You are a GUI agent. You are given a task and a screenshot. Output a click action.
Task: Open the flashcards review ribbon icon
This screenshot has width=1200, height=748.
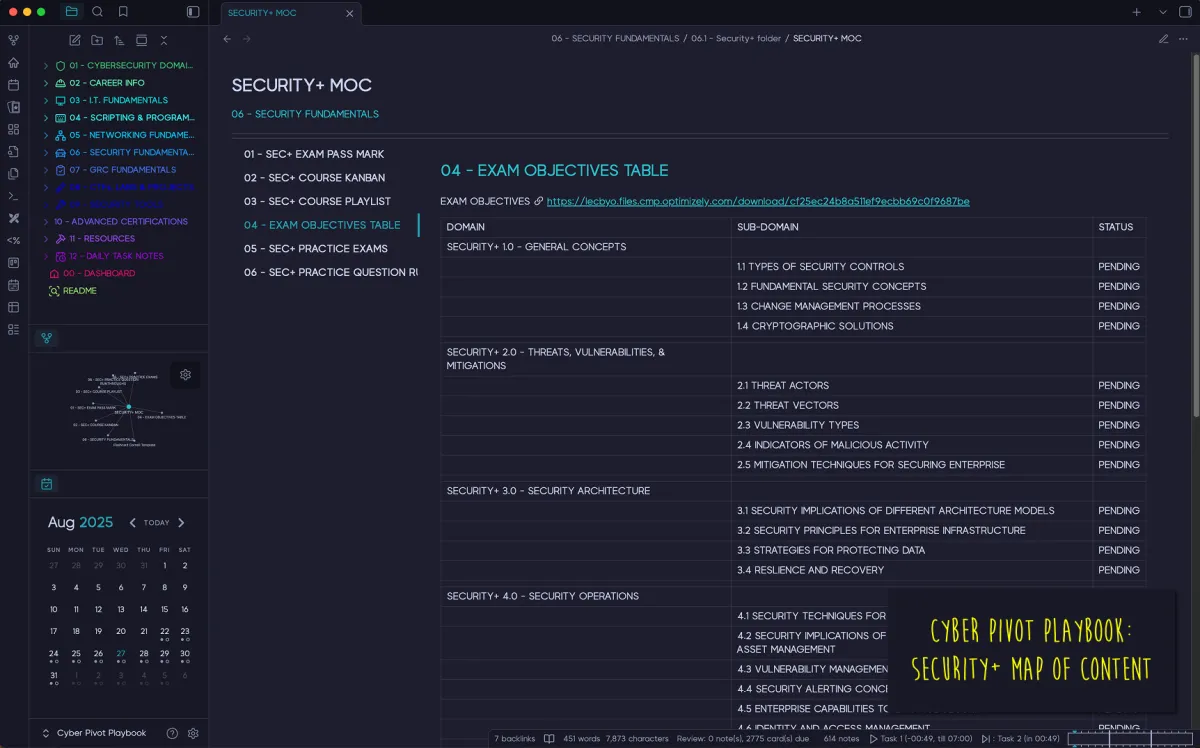[13, 107]
